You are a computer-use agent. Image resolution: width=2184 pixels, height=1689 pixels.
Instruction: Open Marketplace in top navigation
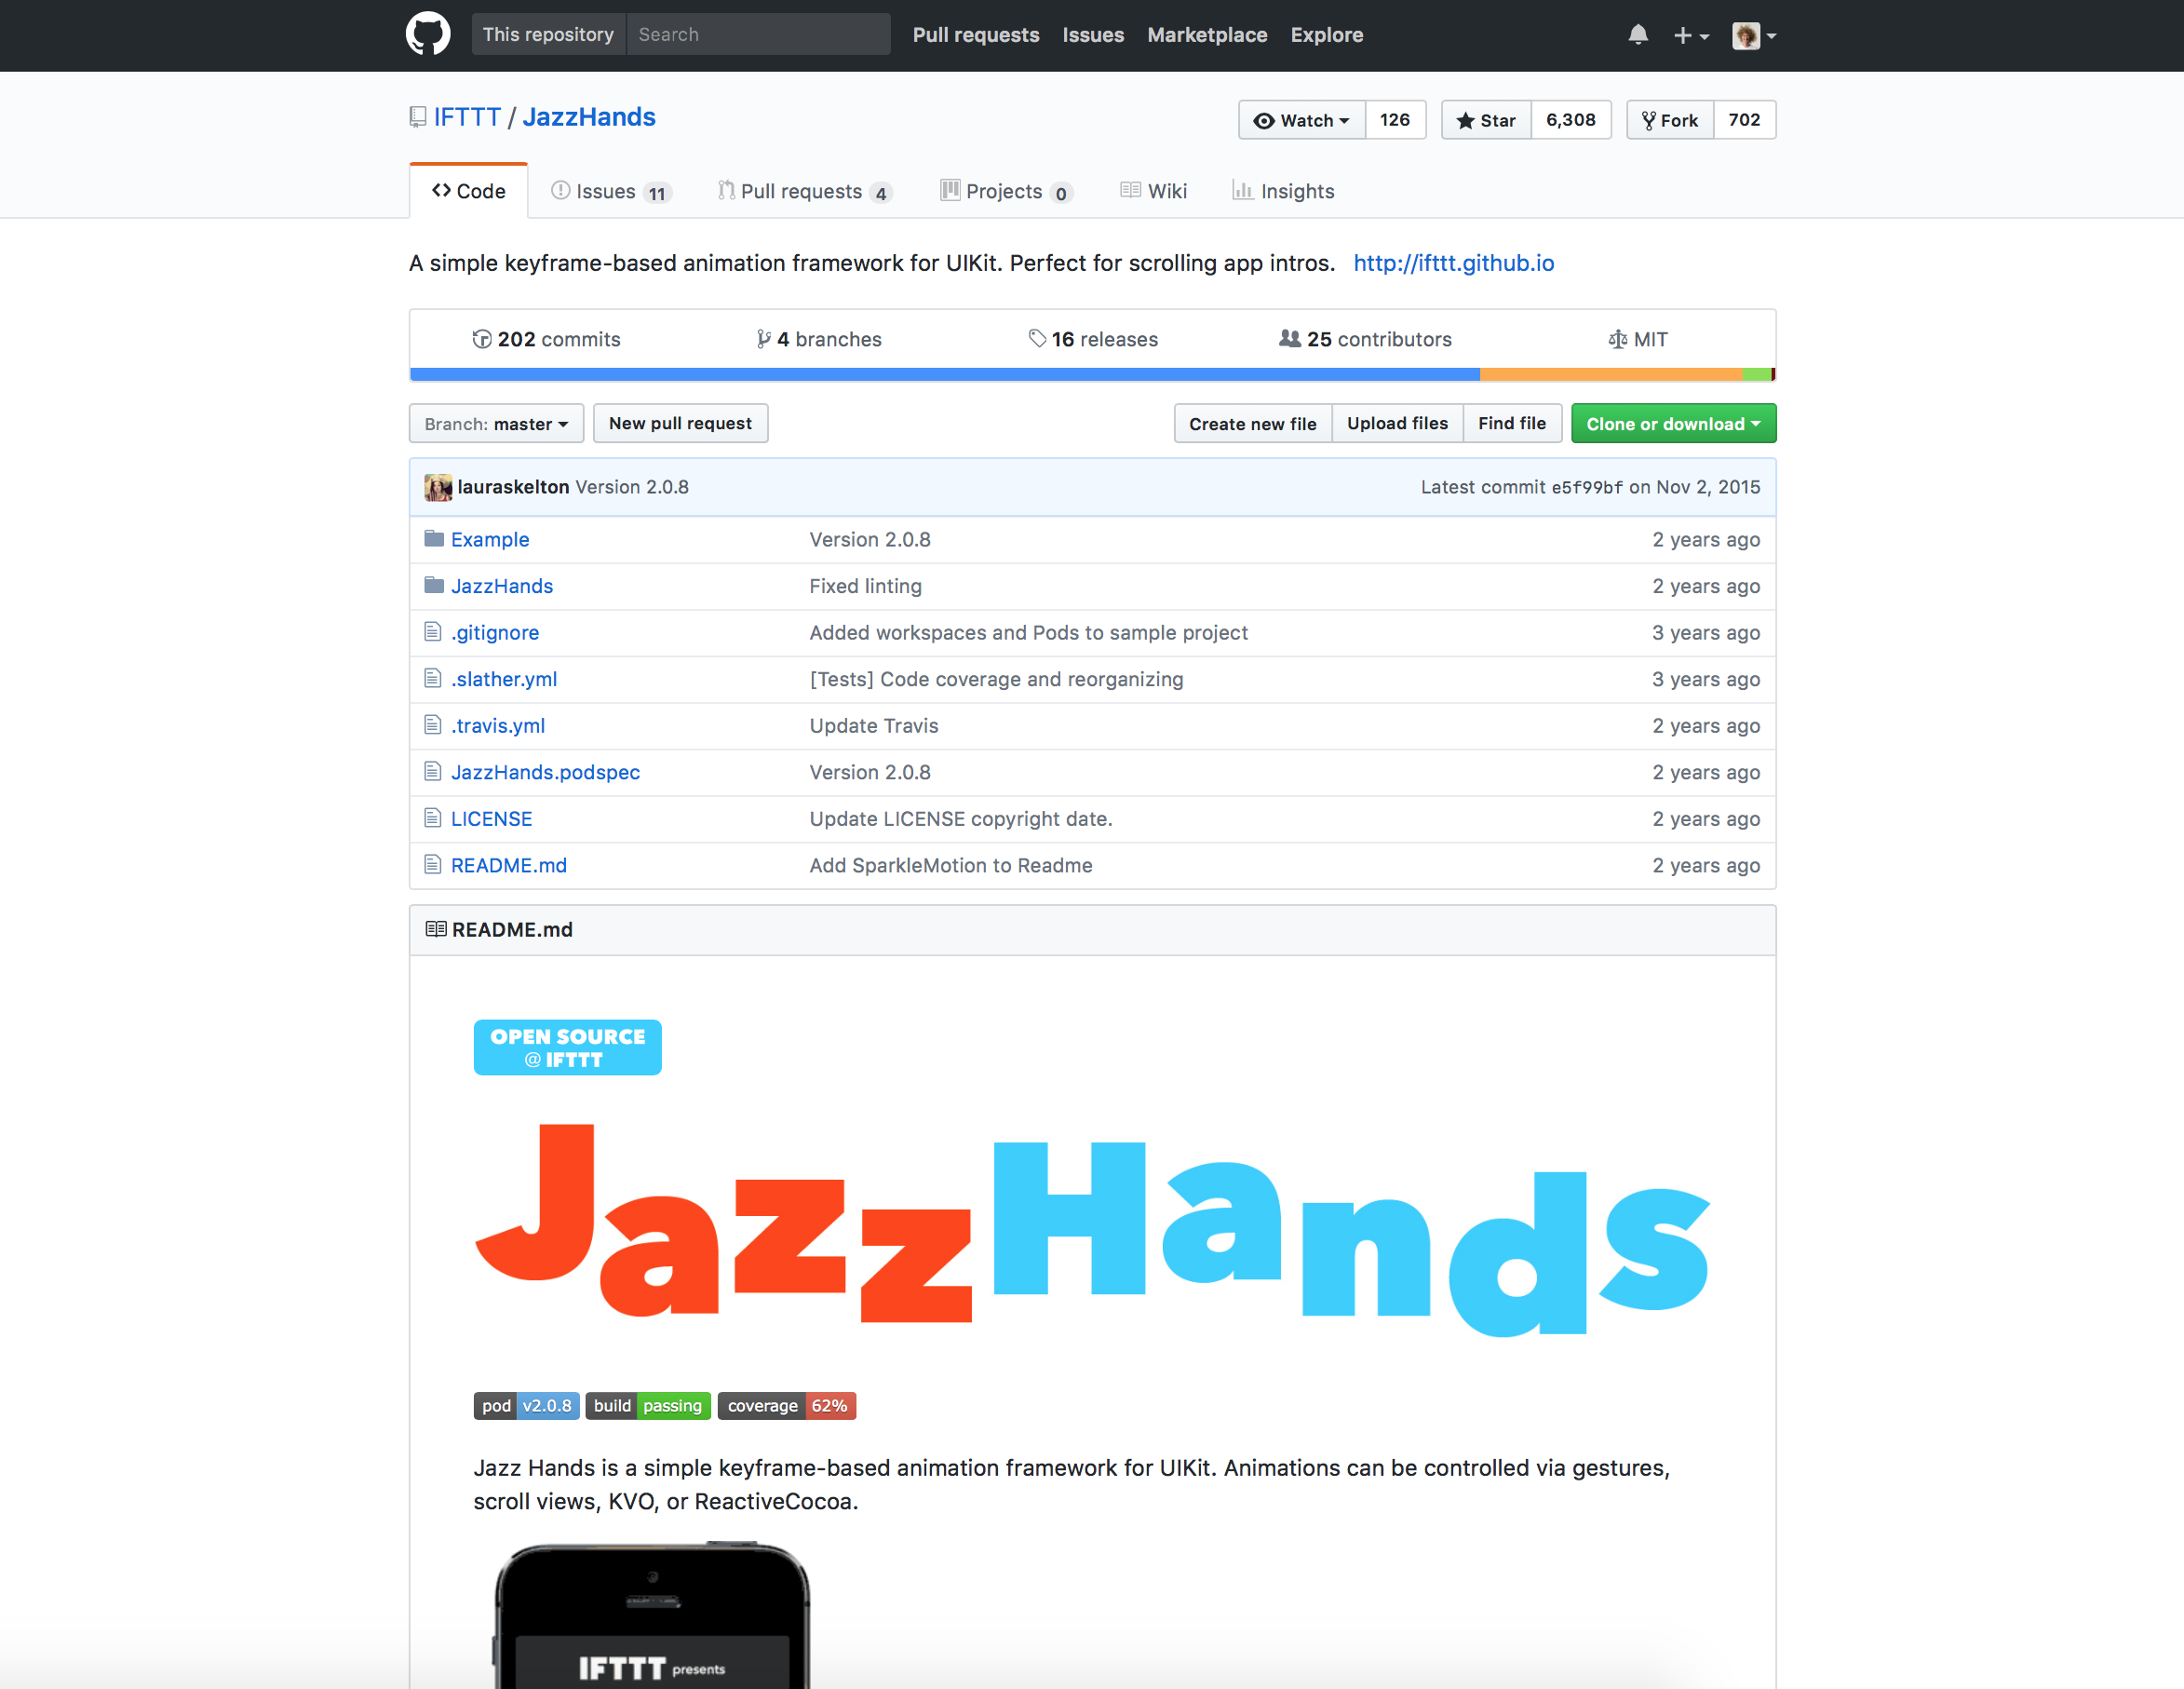click(x=1207, y=35)
